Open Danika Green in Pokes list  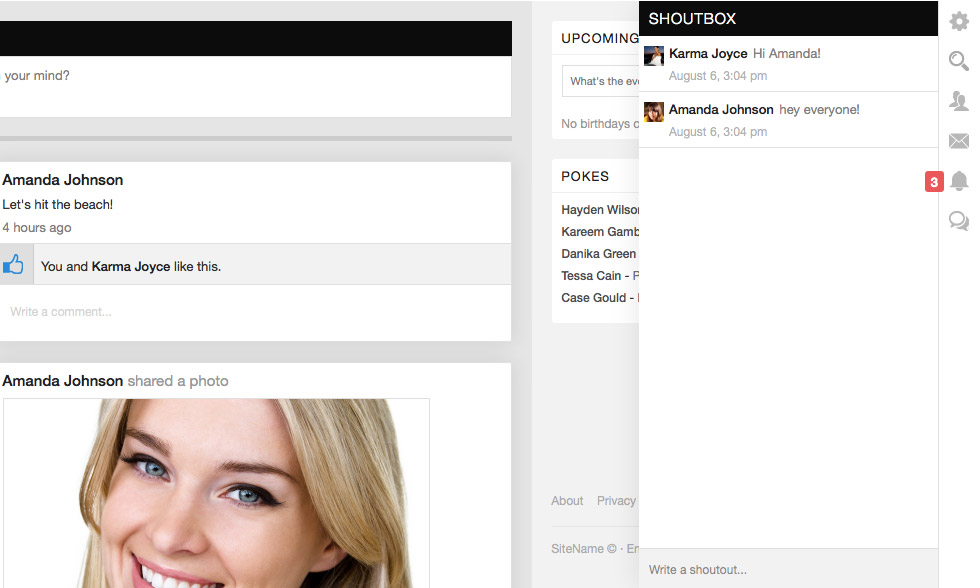click(x=598, y=254)
